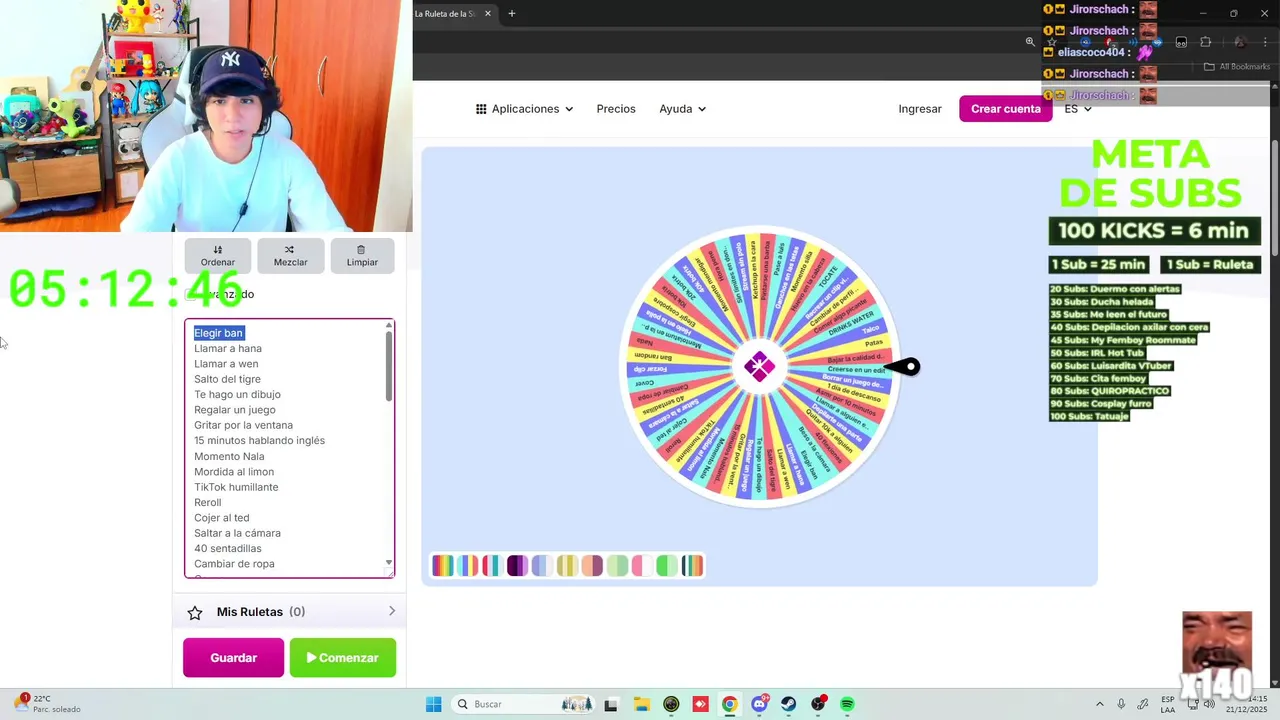Click the entry list's scroll-up arrow

pyautogui.click(x=389, y=325)
